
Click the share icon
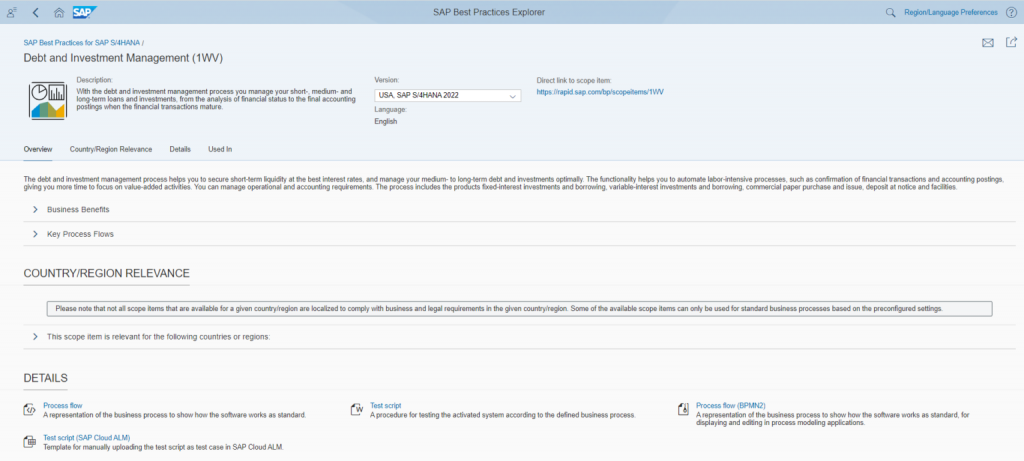click(1012, 42)
